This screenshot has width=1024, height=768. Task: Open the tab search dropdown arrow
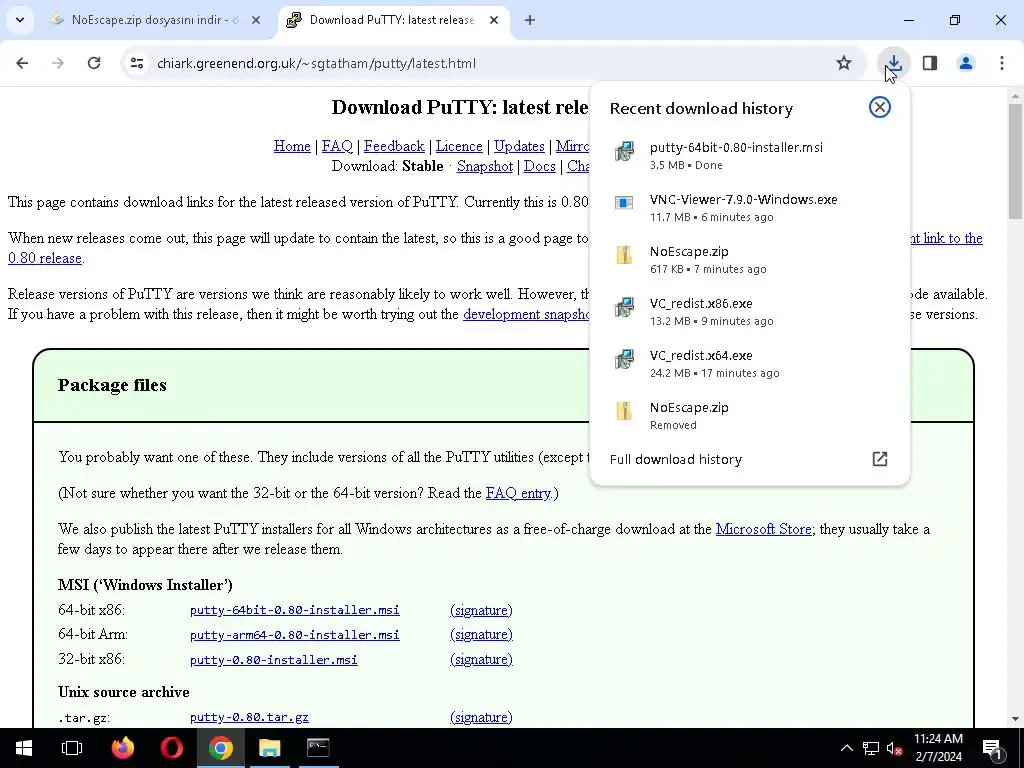coord(20,20)
